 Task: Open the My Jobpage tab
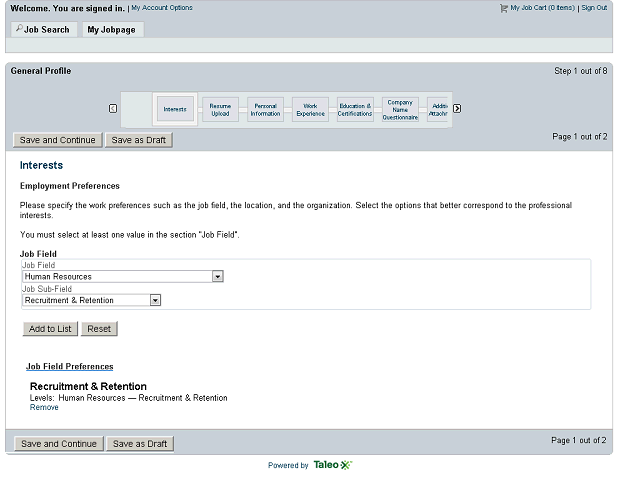click(x=113, y=29)
